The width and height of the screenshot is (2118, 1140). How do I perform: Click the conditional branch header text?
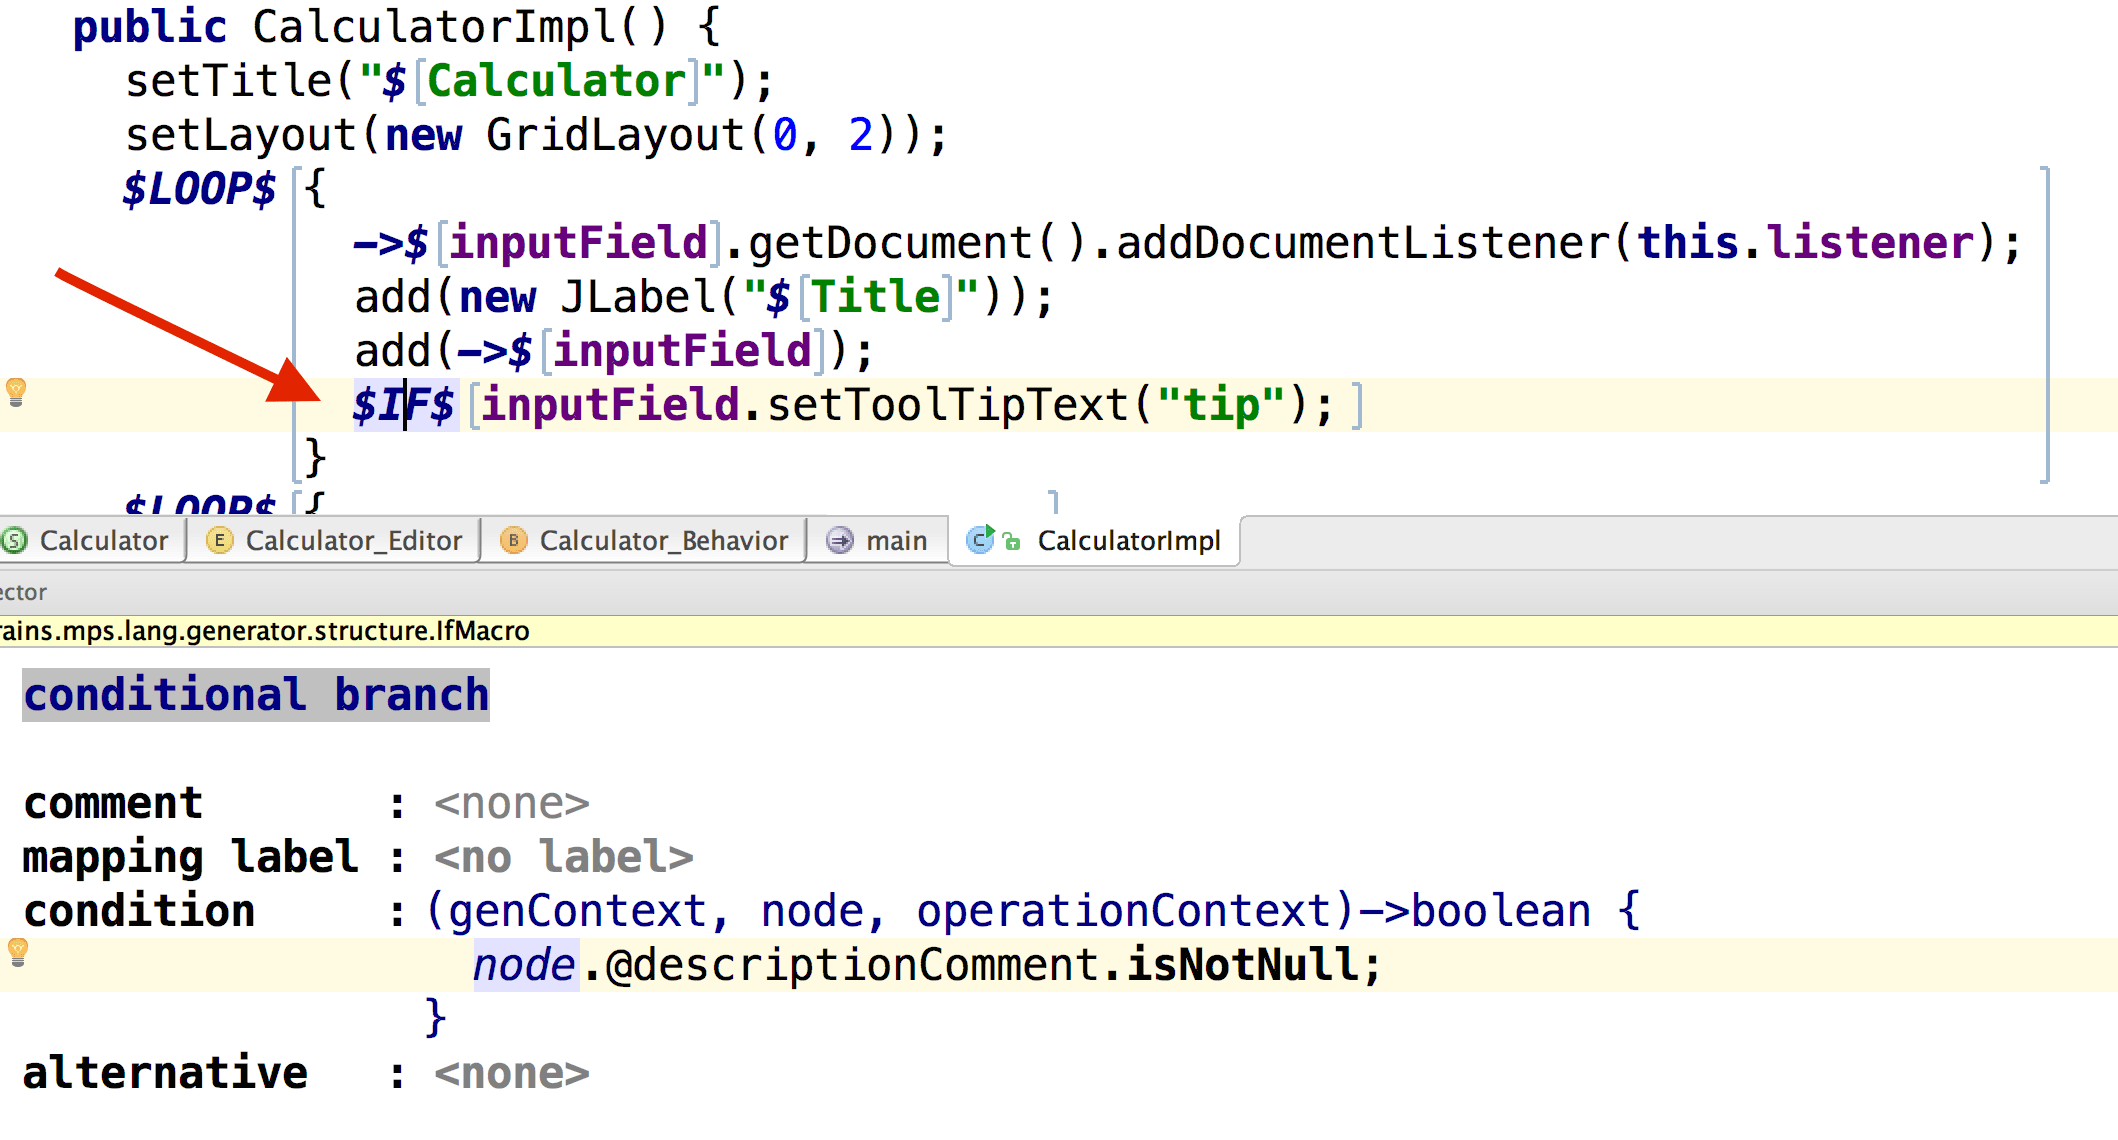[256, 693]
